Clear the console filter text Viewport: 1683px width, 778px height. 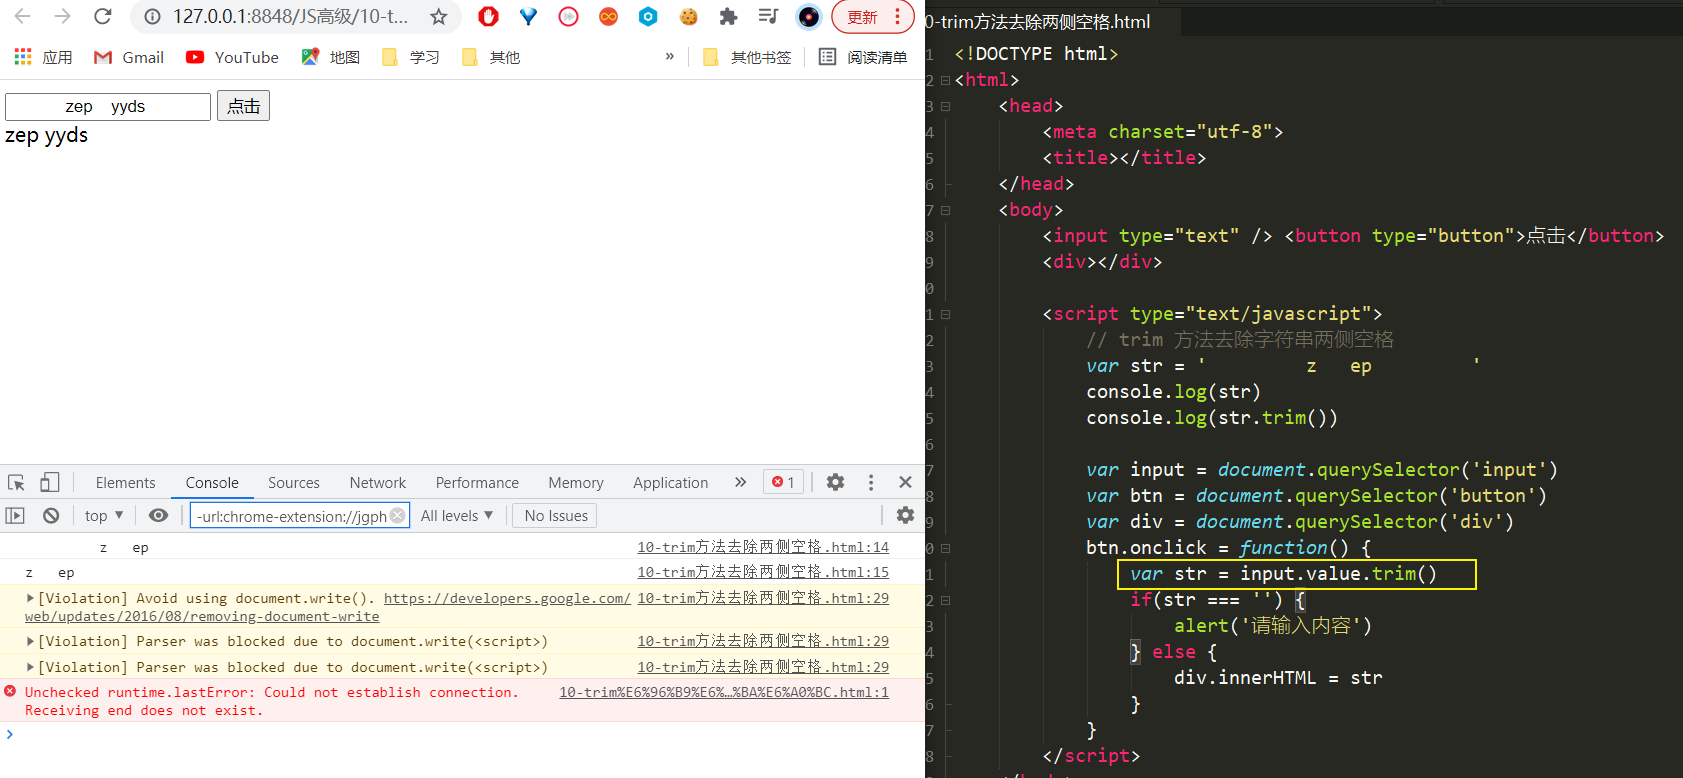(398, 515)
